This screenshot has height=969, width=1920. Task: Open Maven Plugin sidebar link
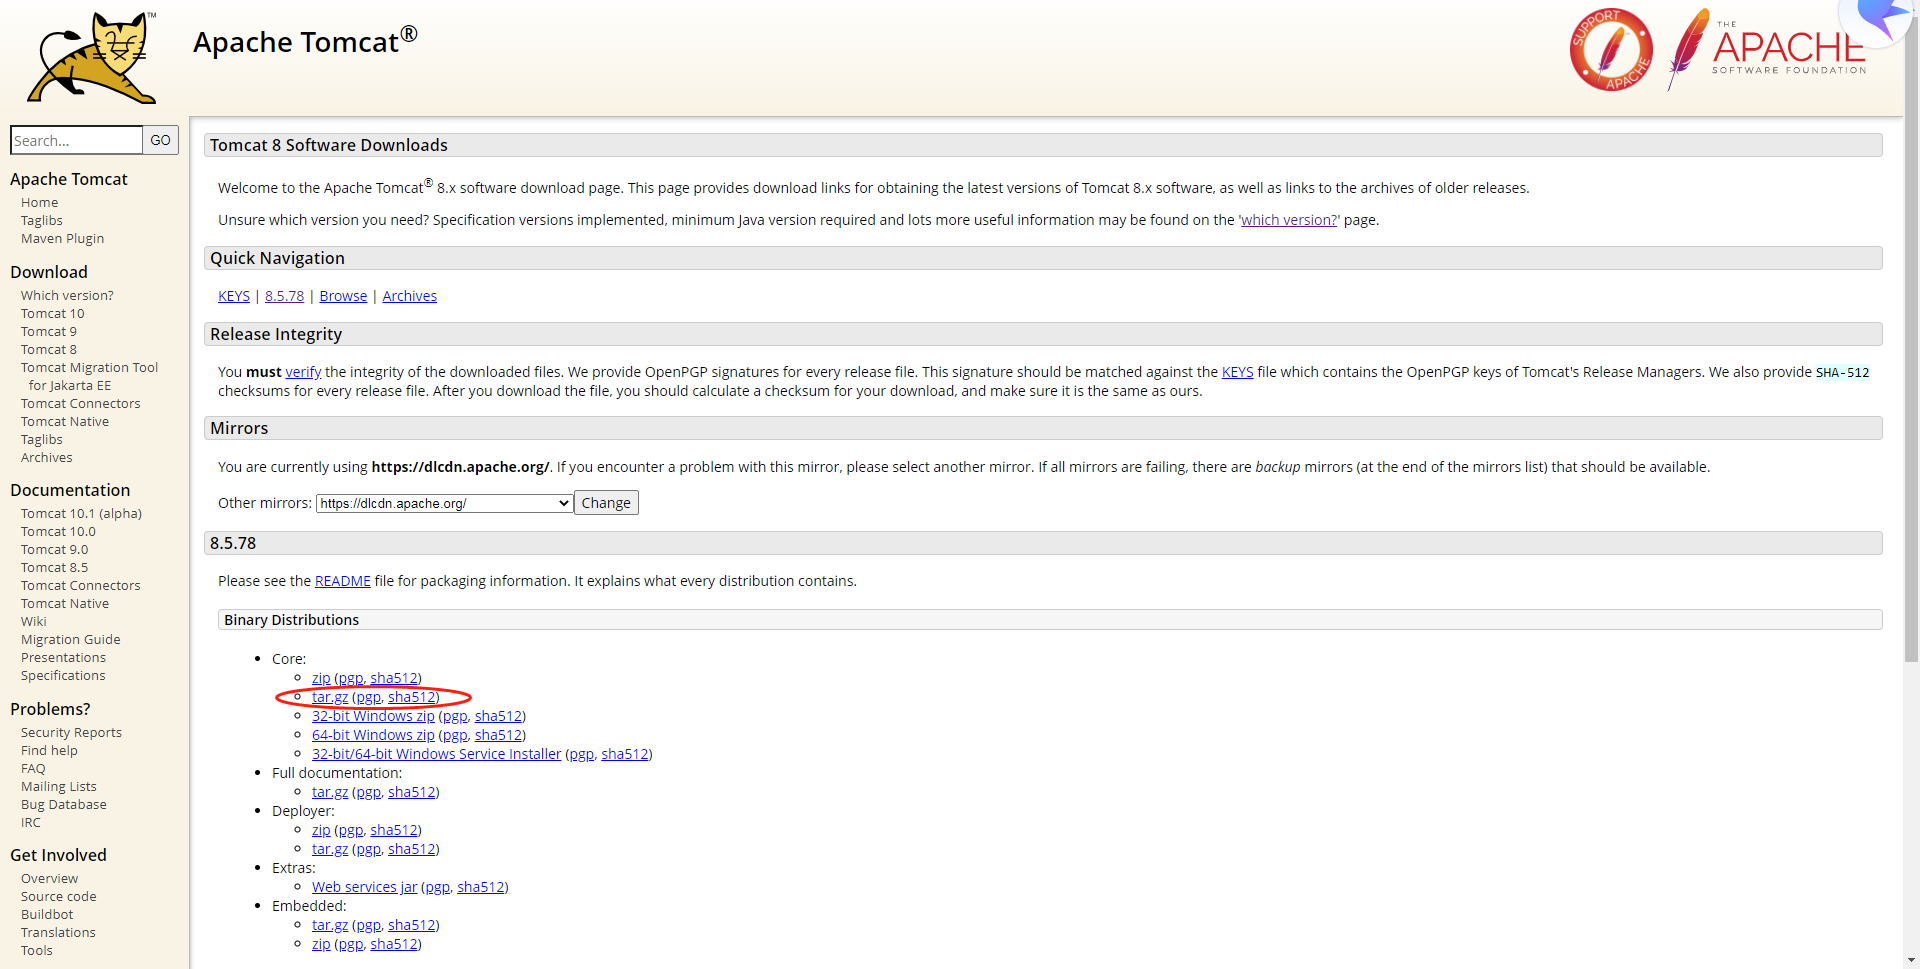coord(62,239)
